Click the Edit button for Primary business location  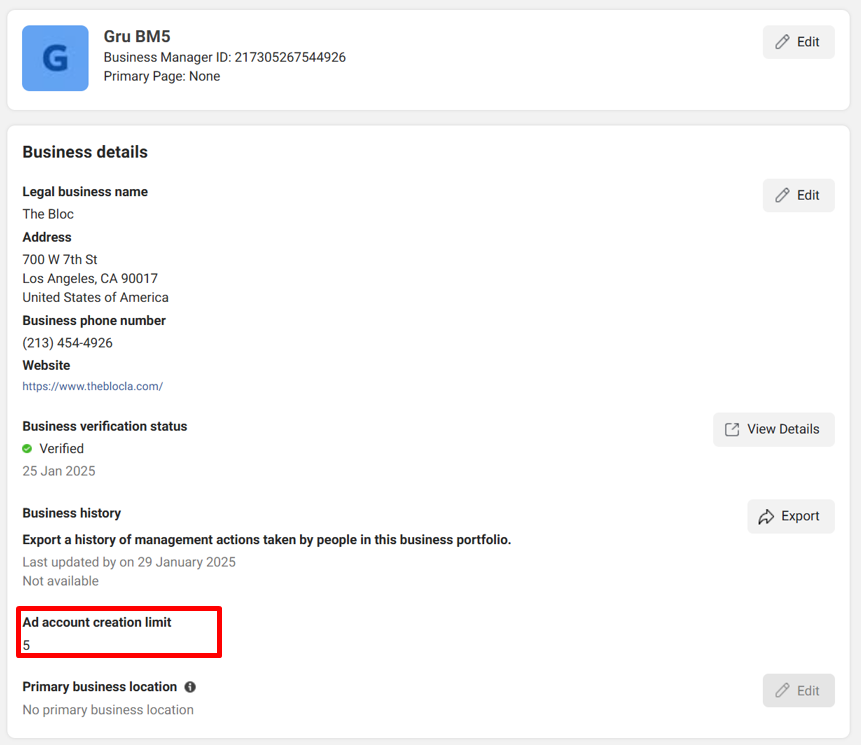[798, 691]
